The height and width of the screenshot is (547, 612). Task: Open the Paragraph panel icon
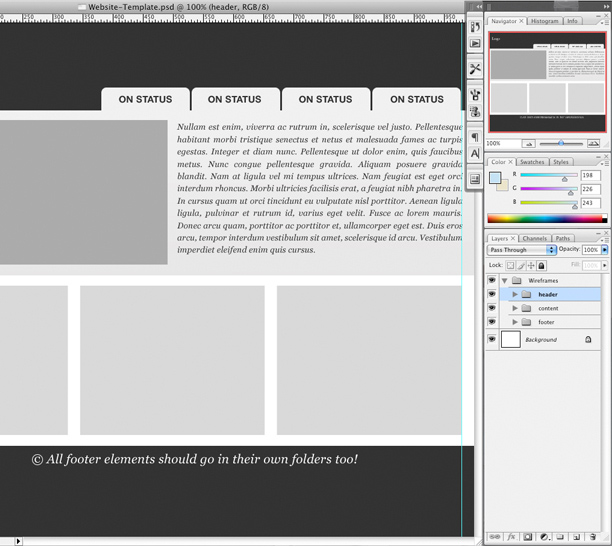[x=475, y=137]
